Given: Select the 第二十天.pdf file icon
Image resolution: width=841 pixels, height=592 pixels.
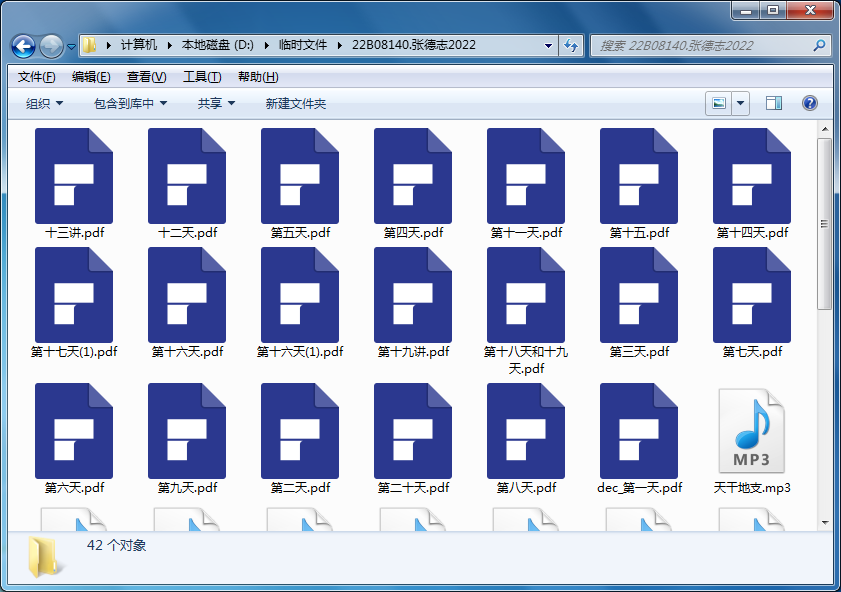Looking at the screenshot, I should tap(413, 431).
